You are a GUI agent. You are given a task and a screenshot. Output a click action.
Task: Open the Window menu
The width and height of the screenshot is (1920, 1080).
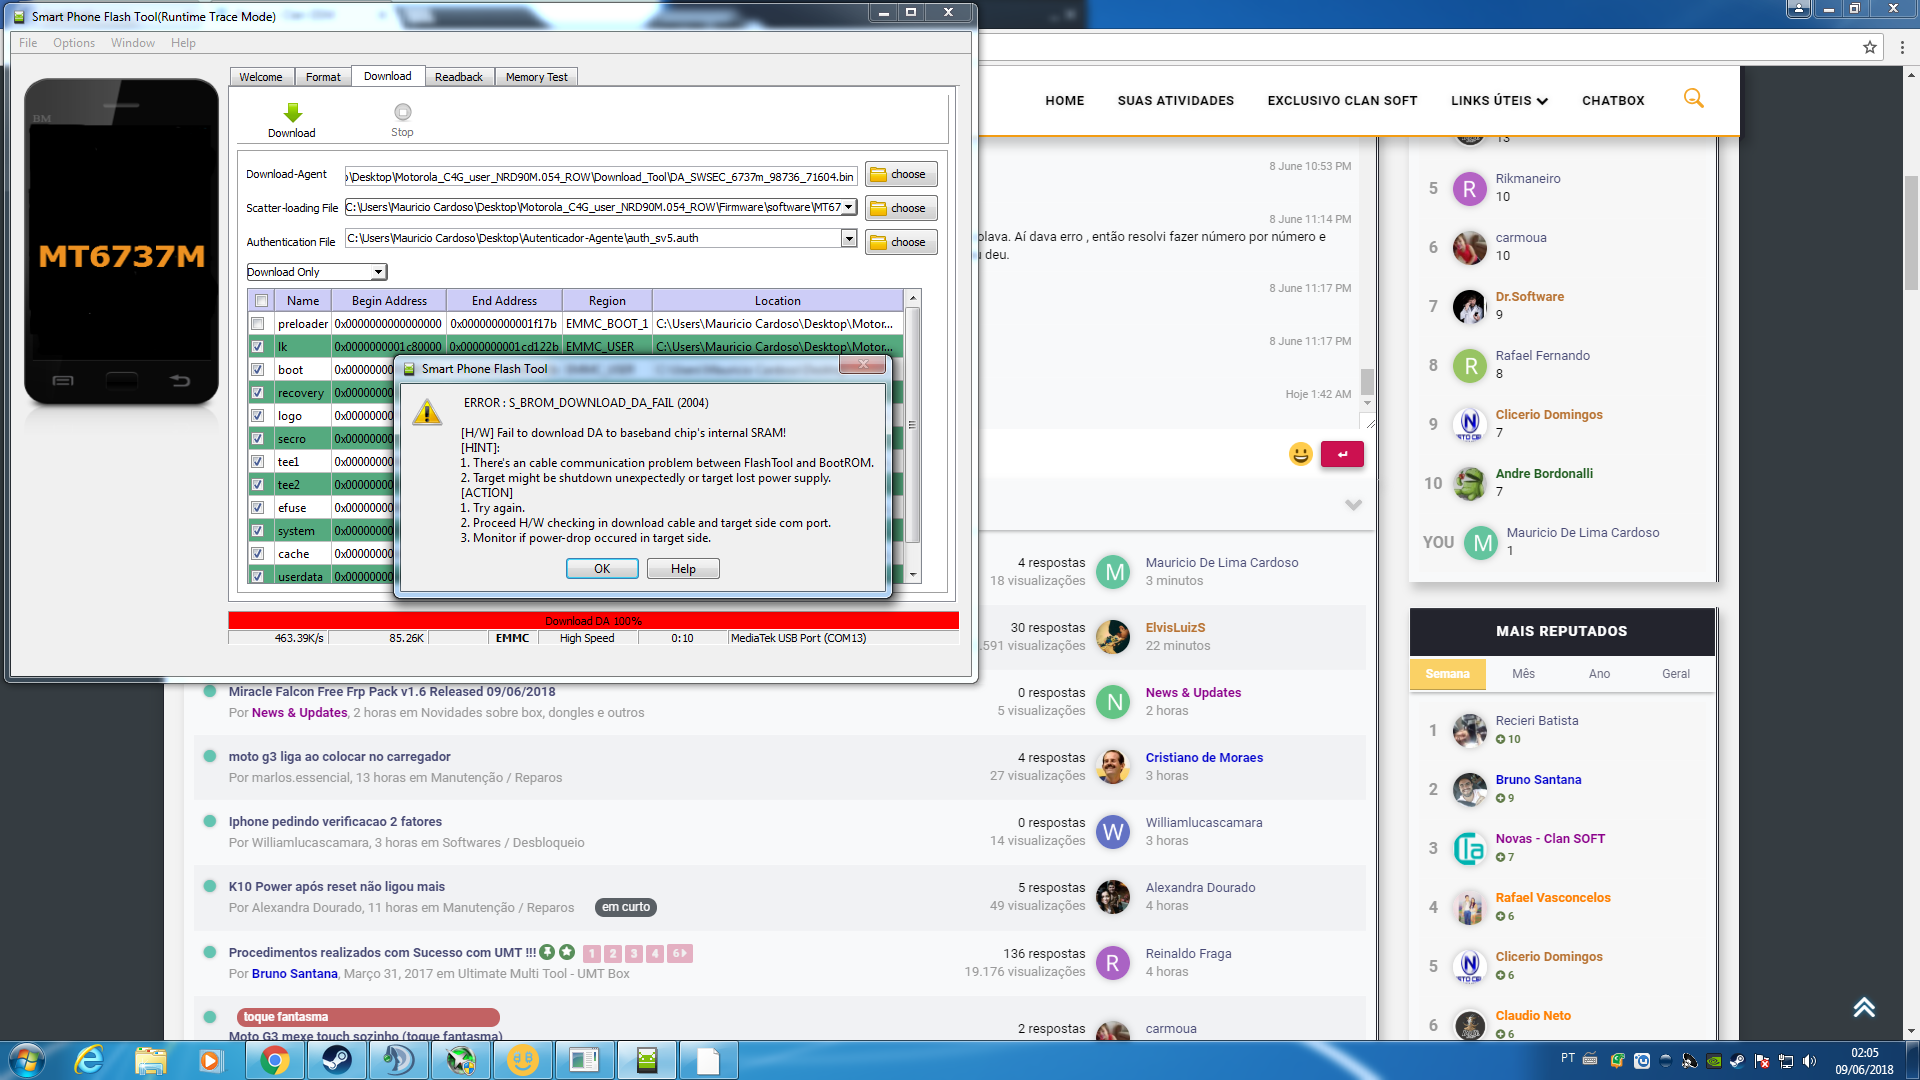click(133, 43)
